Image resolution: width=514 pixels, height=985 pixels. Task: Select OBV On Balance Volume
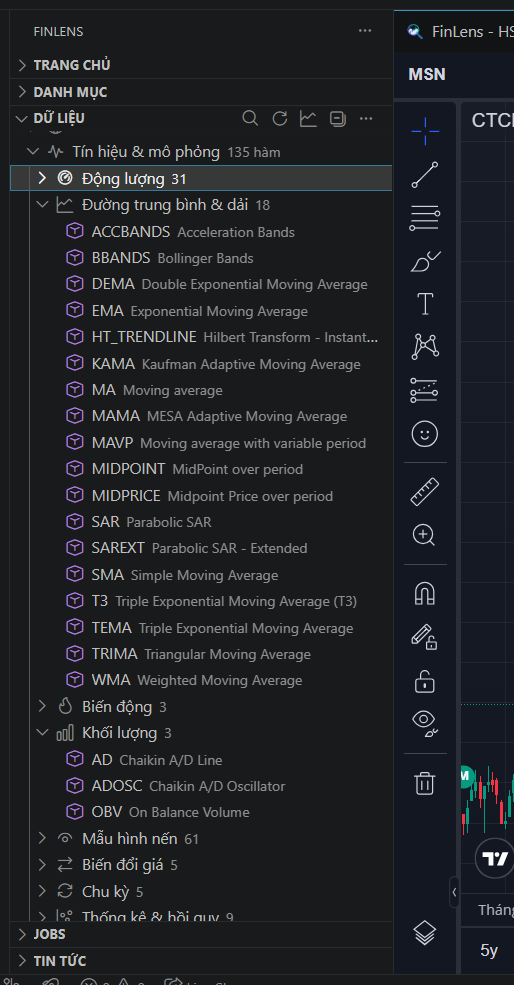click(x=201, y=812)
